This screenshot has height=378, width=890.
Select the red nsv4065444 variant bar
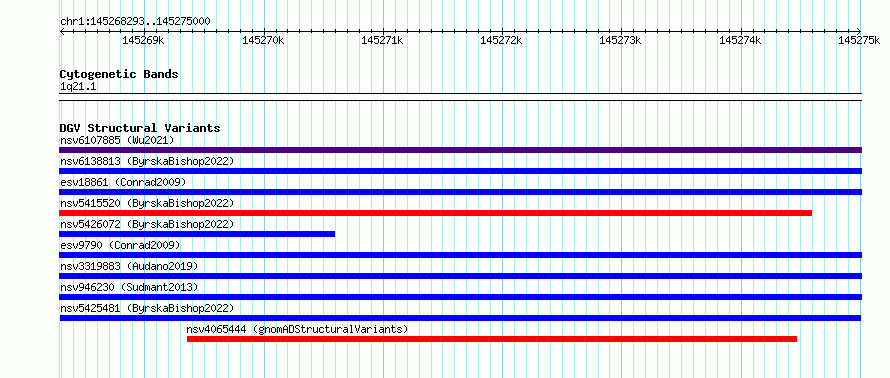click(x=492, y=339)
